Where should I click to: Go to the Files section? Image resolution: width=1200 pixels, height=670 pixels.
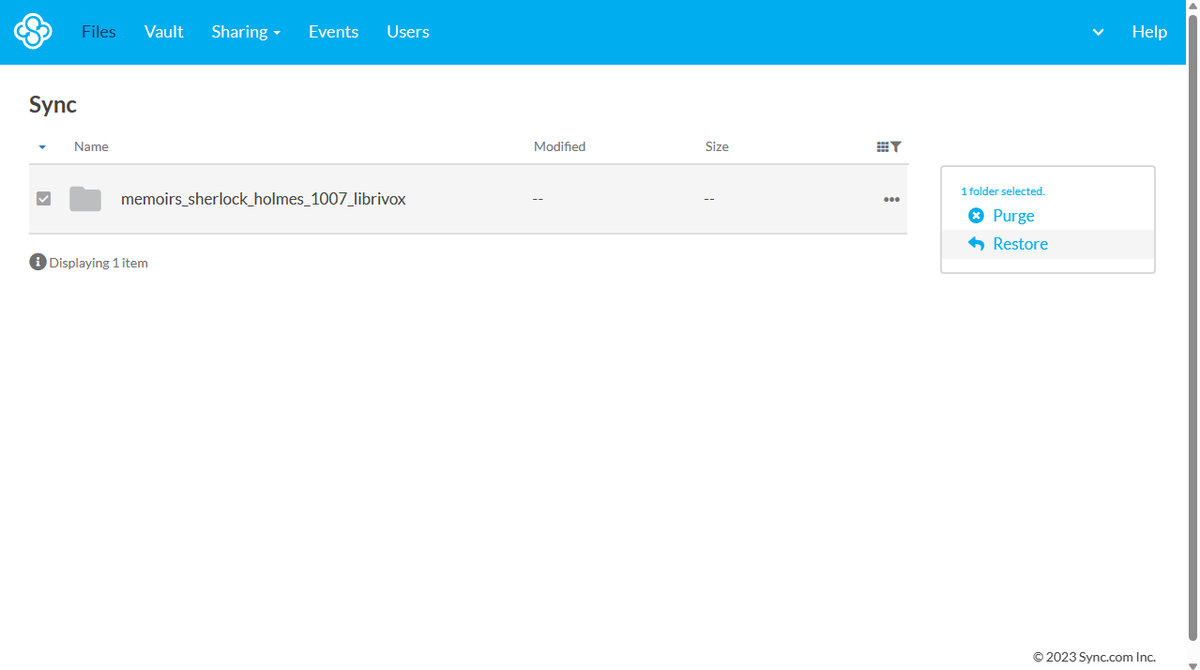click(98, 31)
